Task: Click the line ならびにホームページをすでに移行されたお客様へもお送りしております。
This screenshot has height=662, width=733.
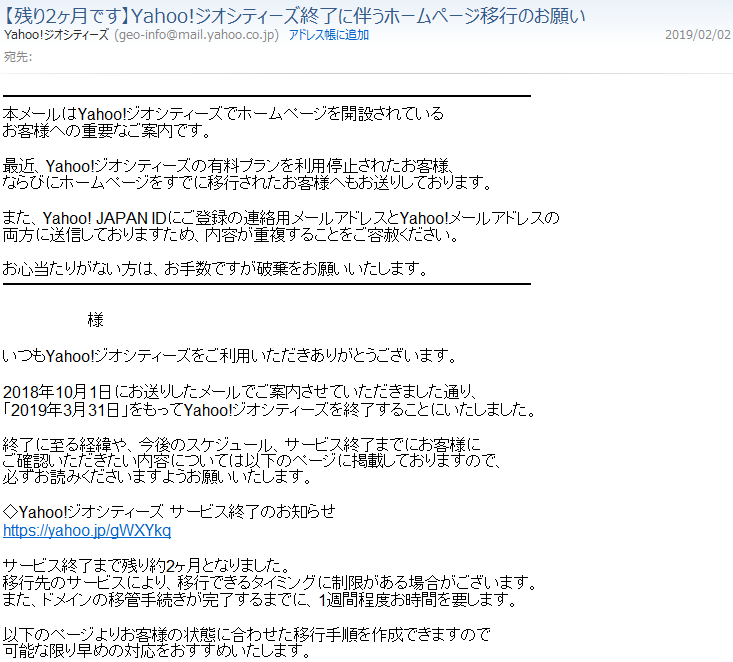Action: [248, 182]
